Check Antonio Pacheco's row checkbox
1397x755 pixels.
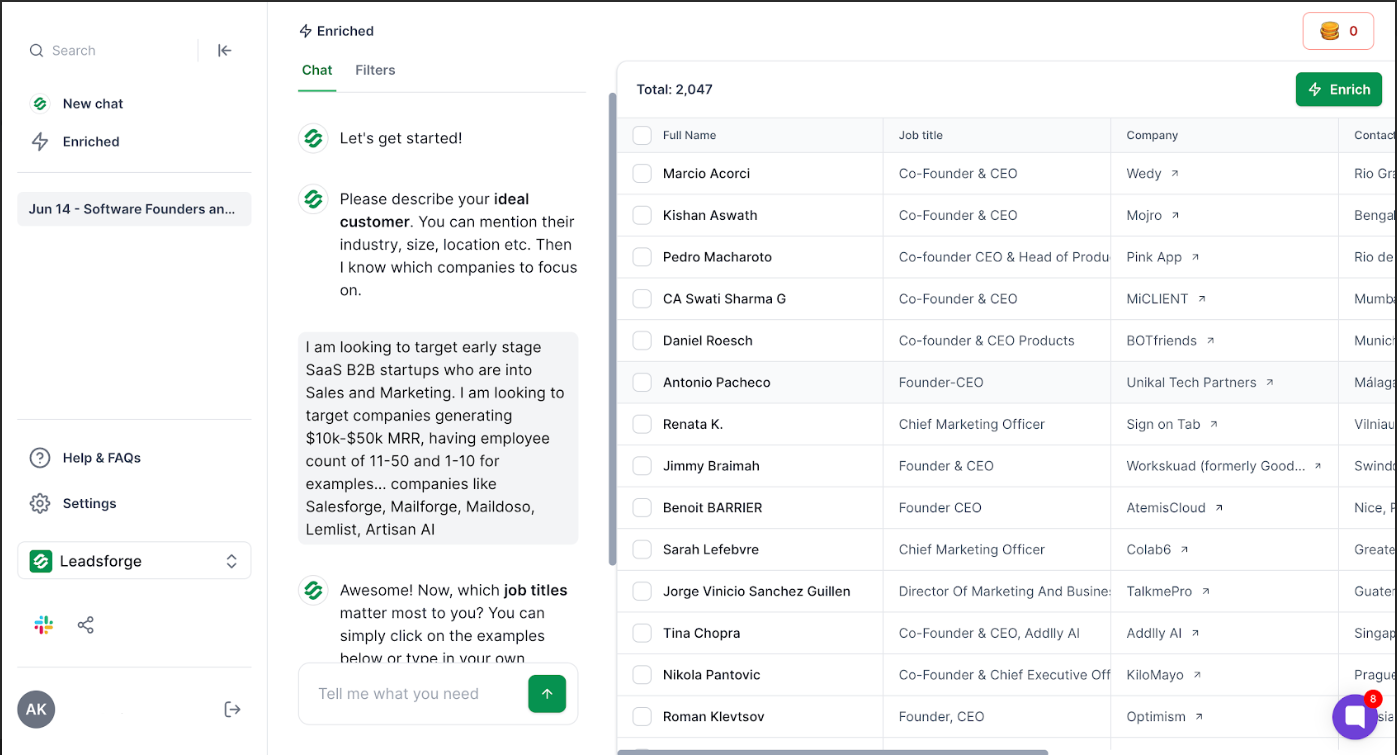tap(642, 382)
